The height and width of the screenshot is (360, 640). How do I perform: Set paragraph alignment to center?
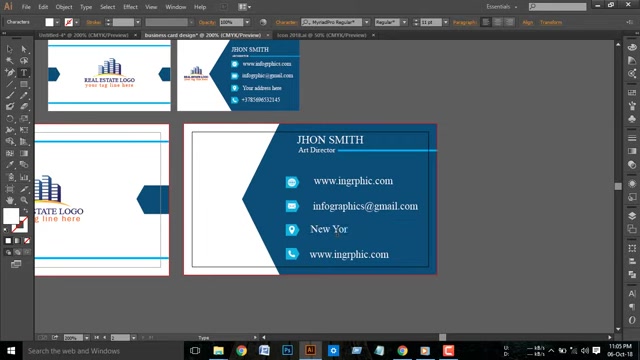[498, 22]
